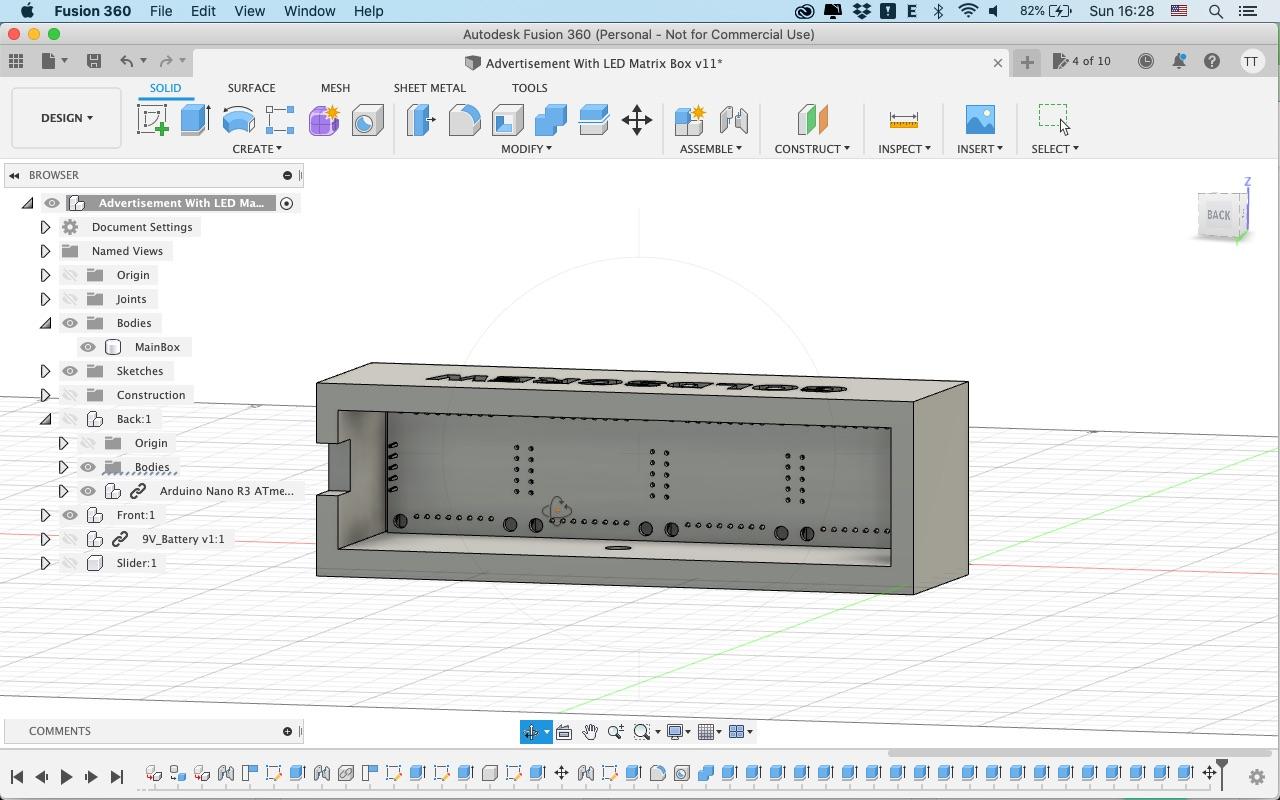Switch to the SHEET METAL tab
The image size is (1280, 800).
429,88
